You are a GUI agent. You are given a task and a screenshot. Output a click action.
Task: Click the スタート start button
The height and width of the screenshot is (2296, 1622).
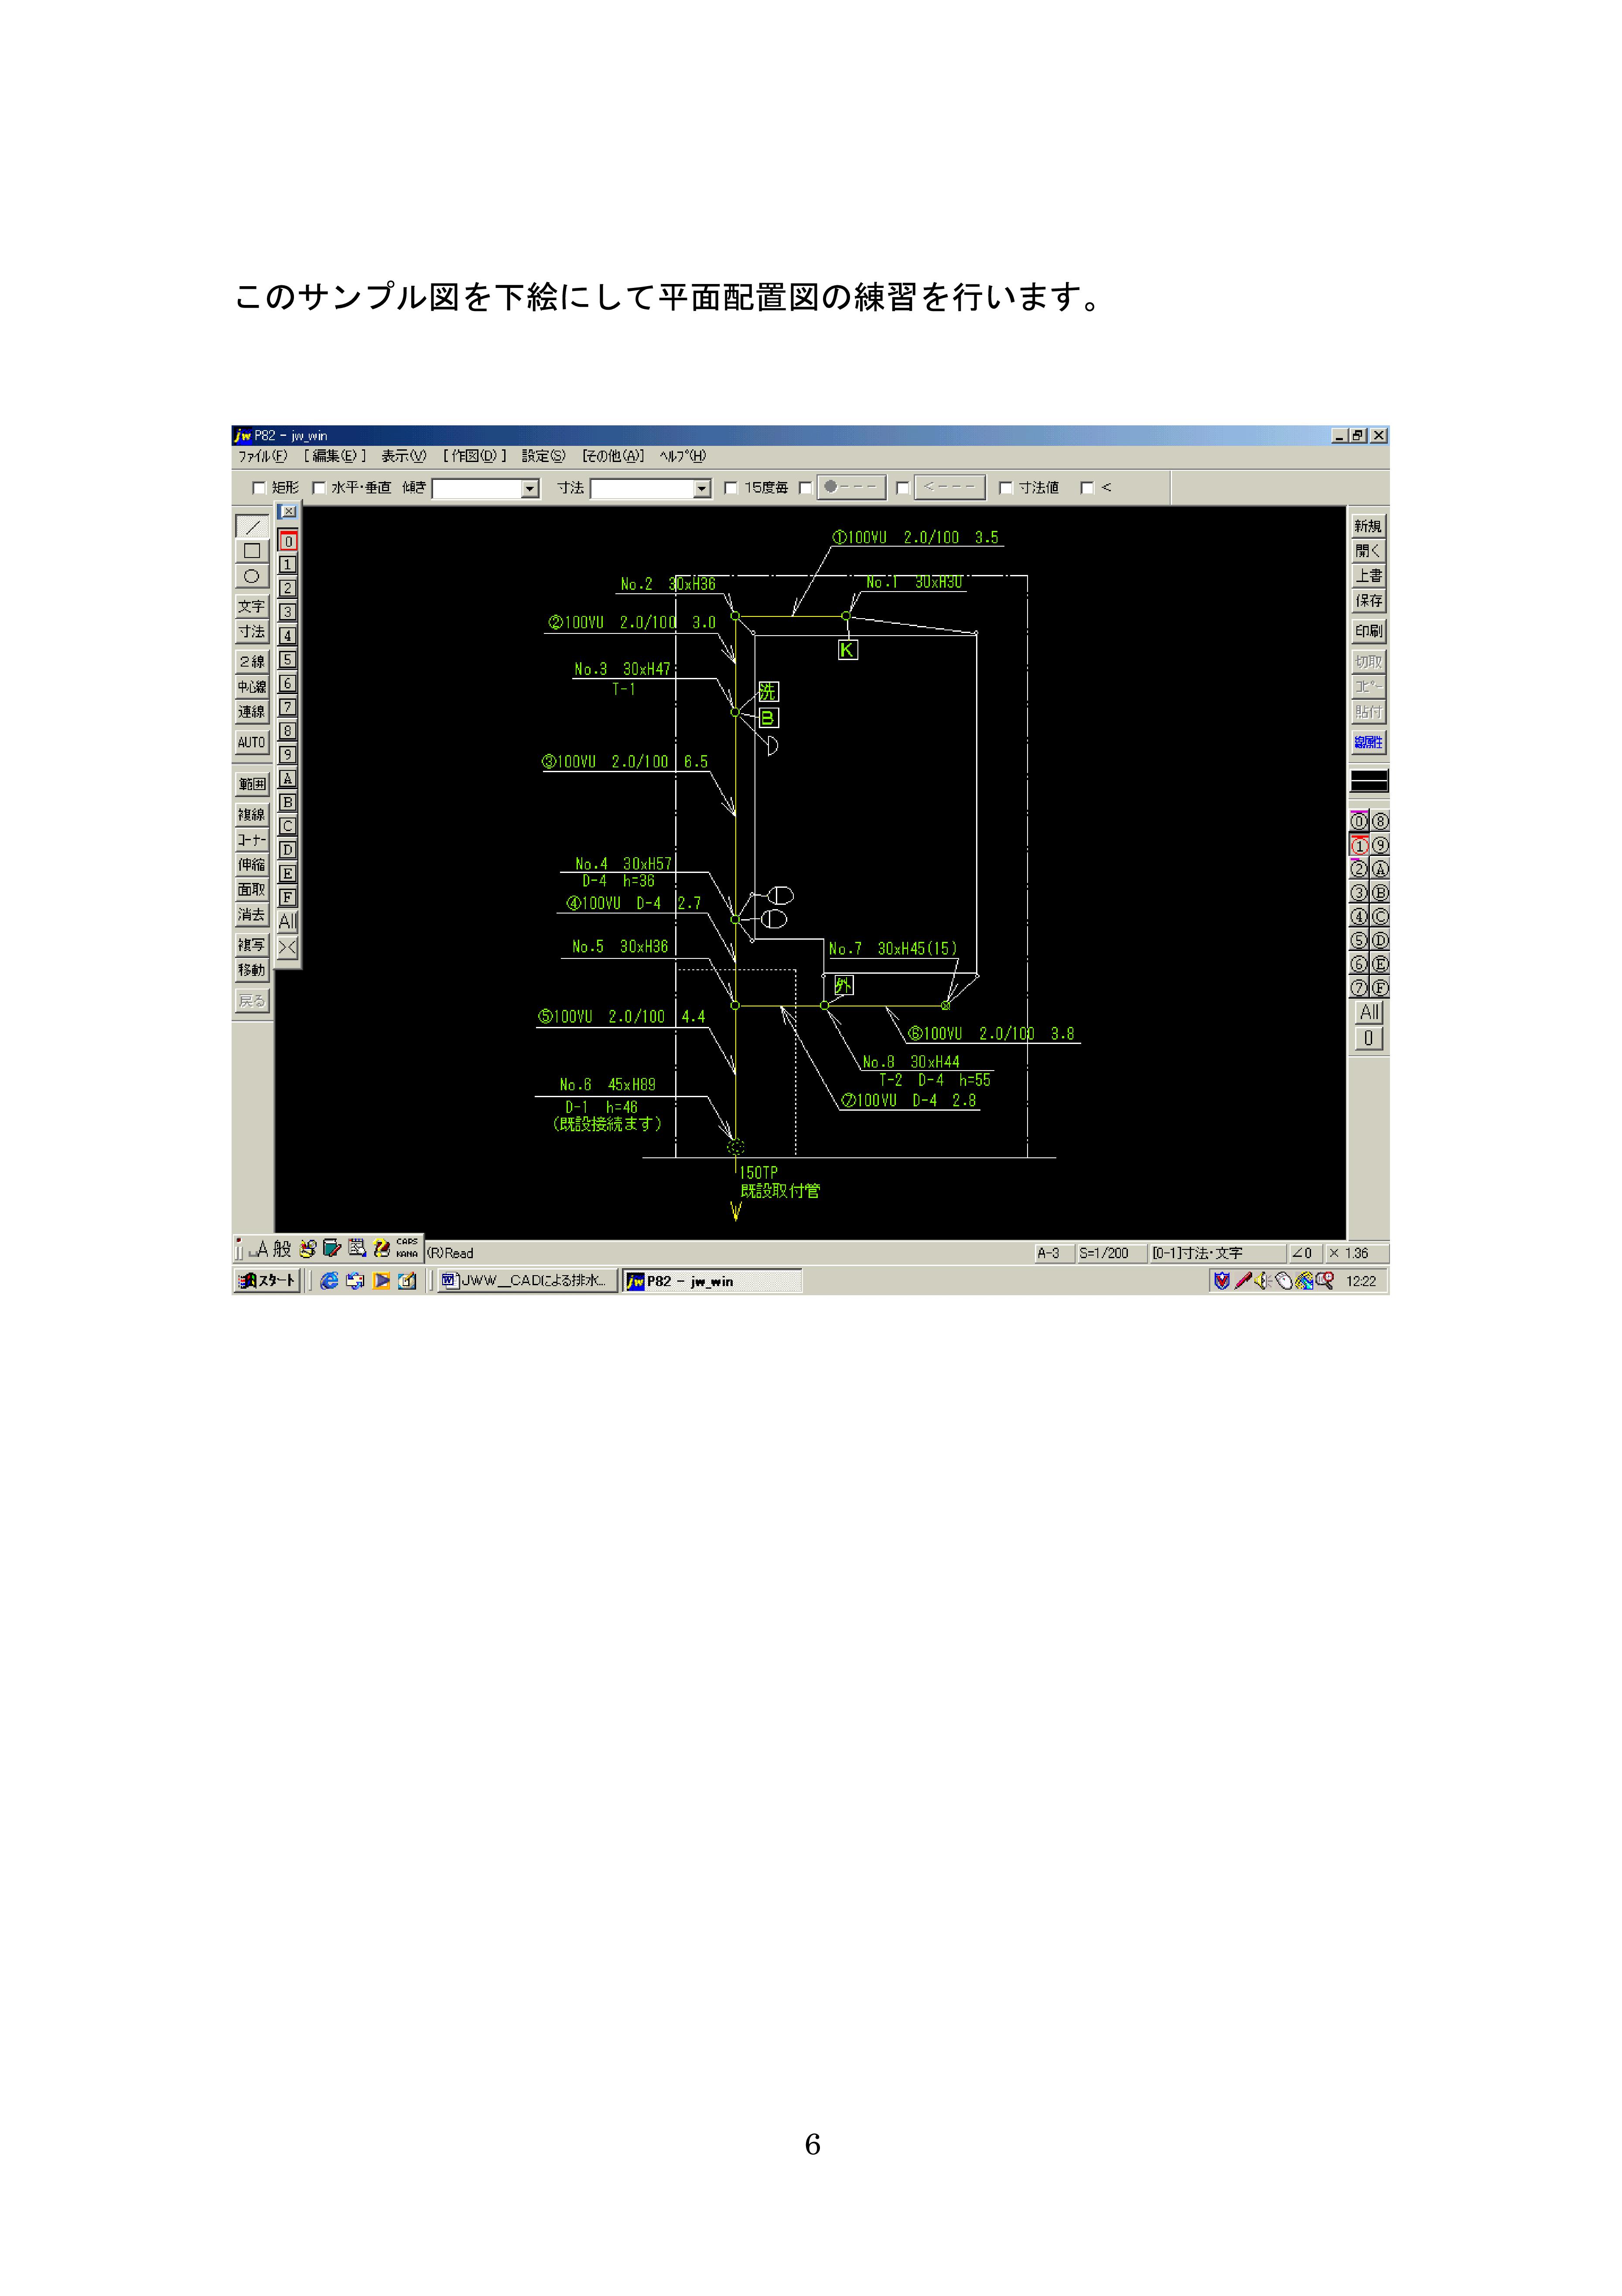click(x=267, y=1280)
